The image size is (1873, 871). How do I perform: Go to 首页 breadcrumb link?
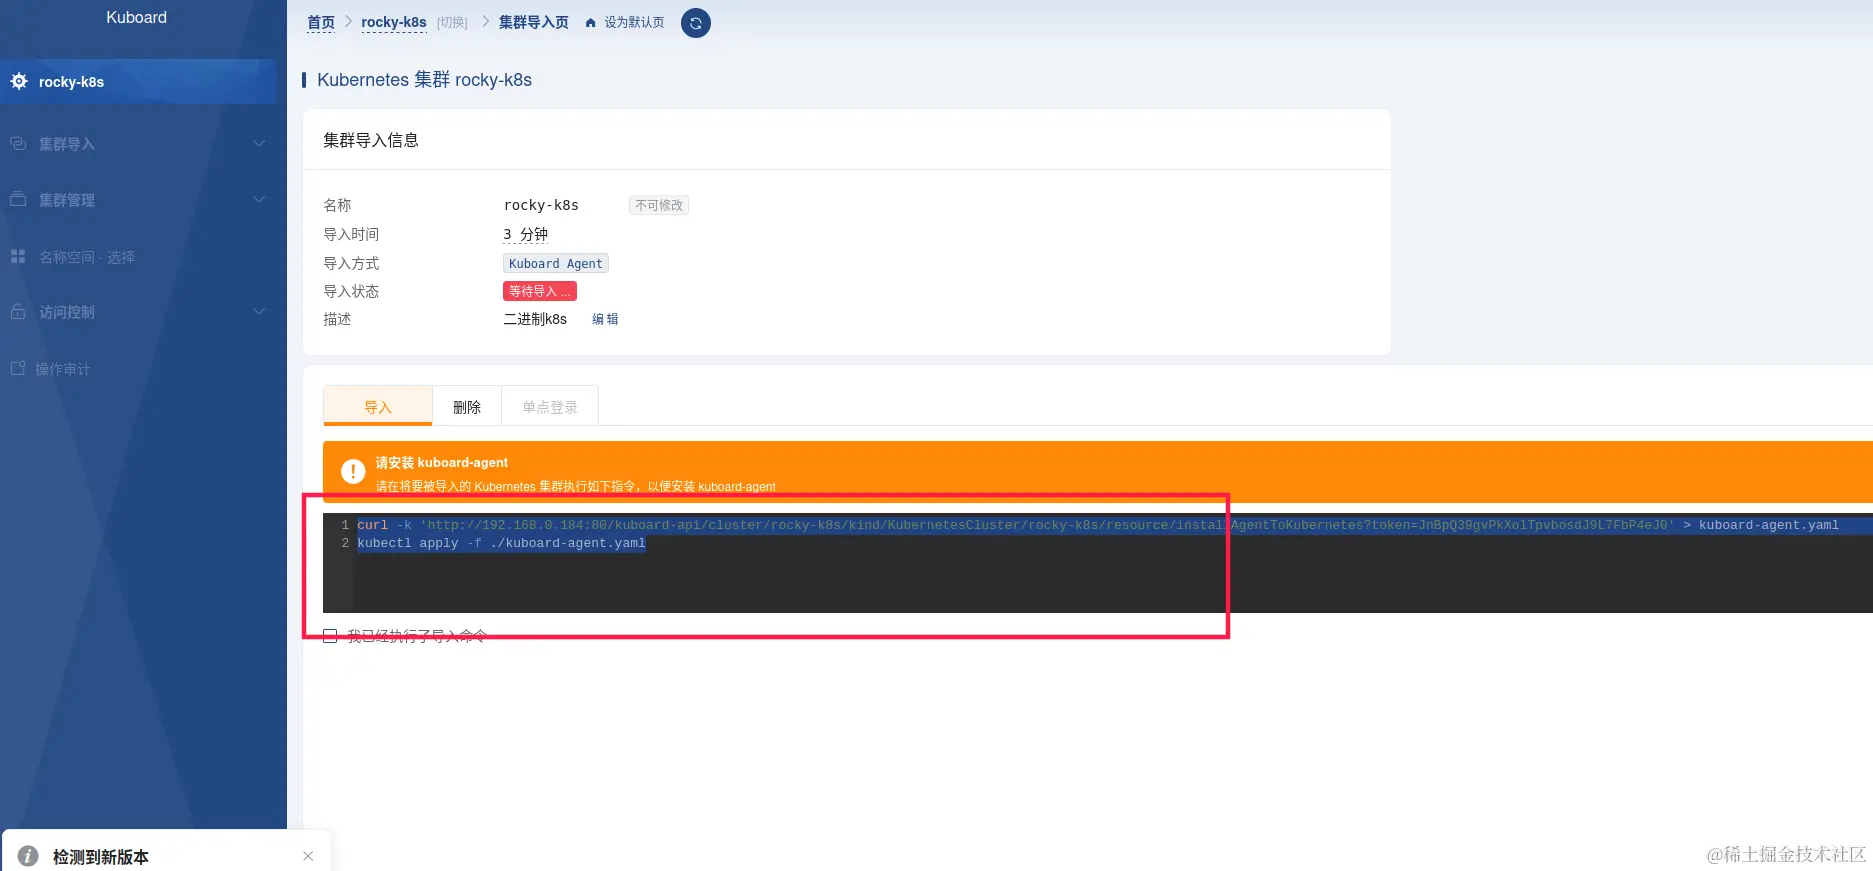coord(321,23)
